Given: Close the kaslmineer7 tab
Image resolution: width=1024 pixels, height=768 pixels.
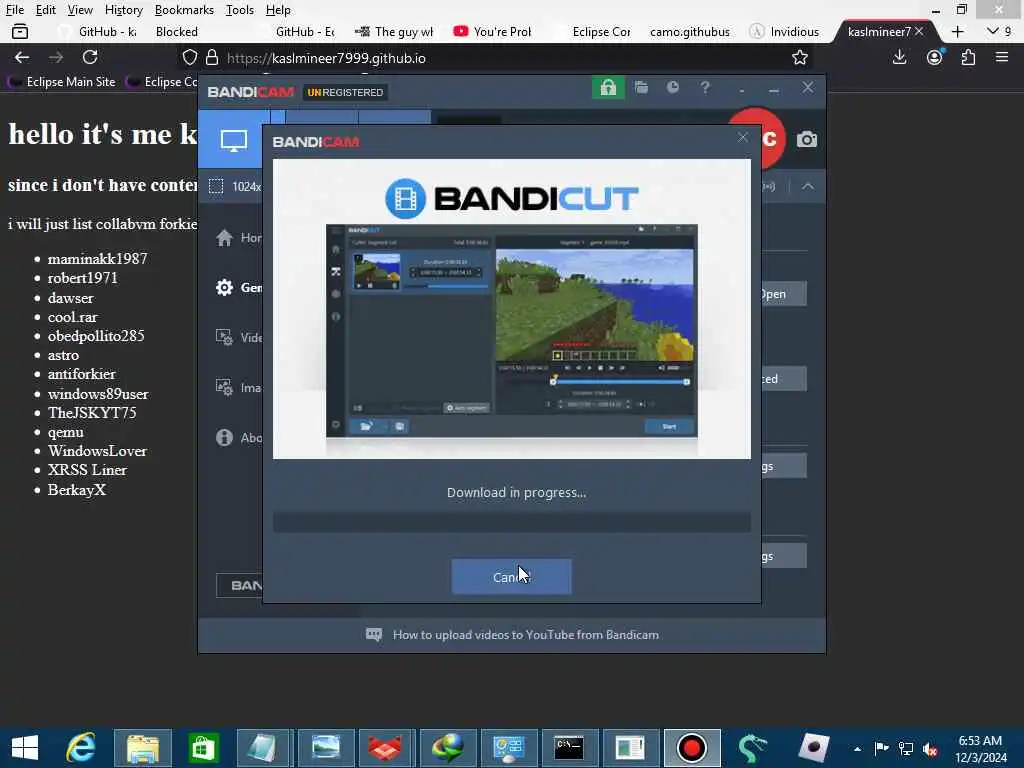Looking at the screenshot, I should 919,31.
